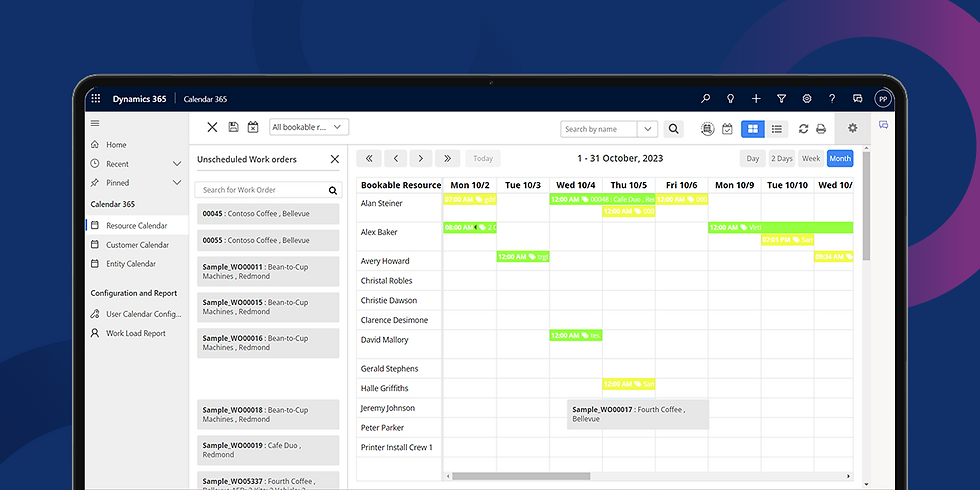
Task: Click the save floppy disk icon
Action: pos(233,128)
